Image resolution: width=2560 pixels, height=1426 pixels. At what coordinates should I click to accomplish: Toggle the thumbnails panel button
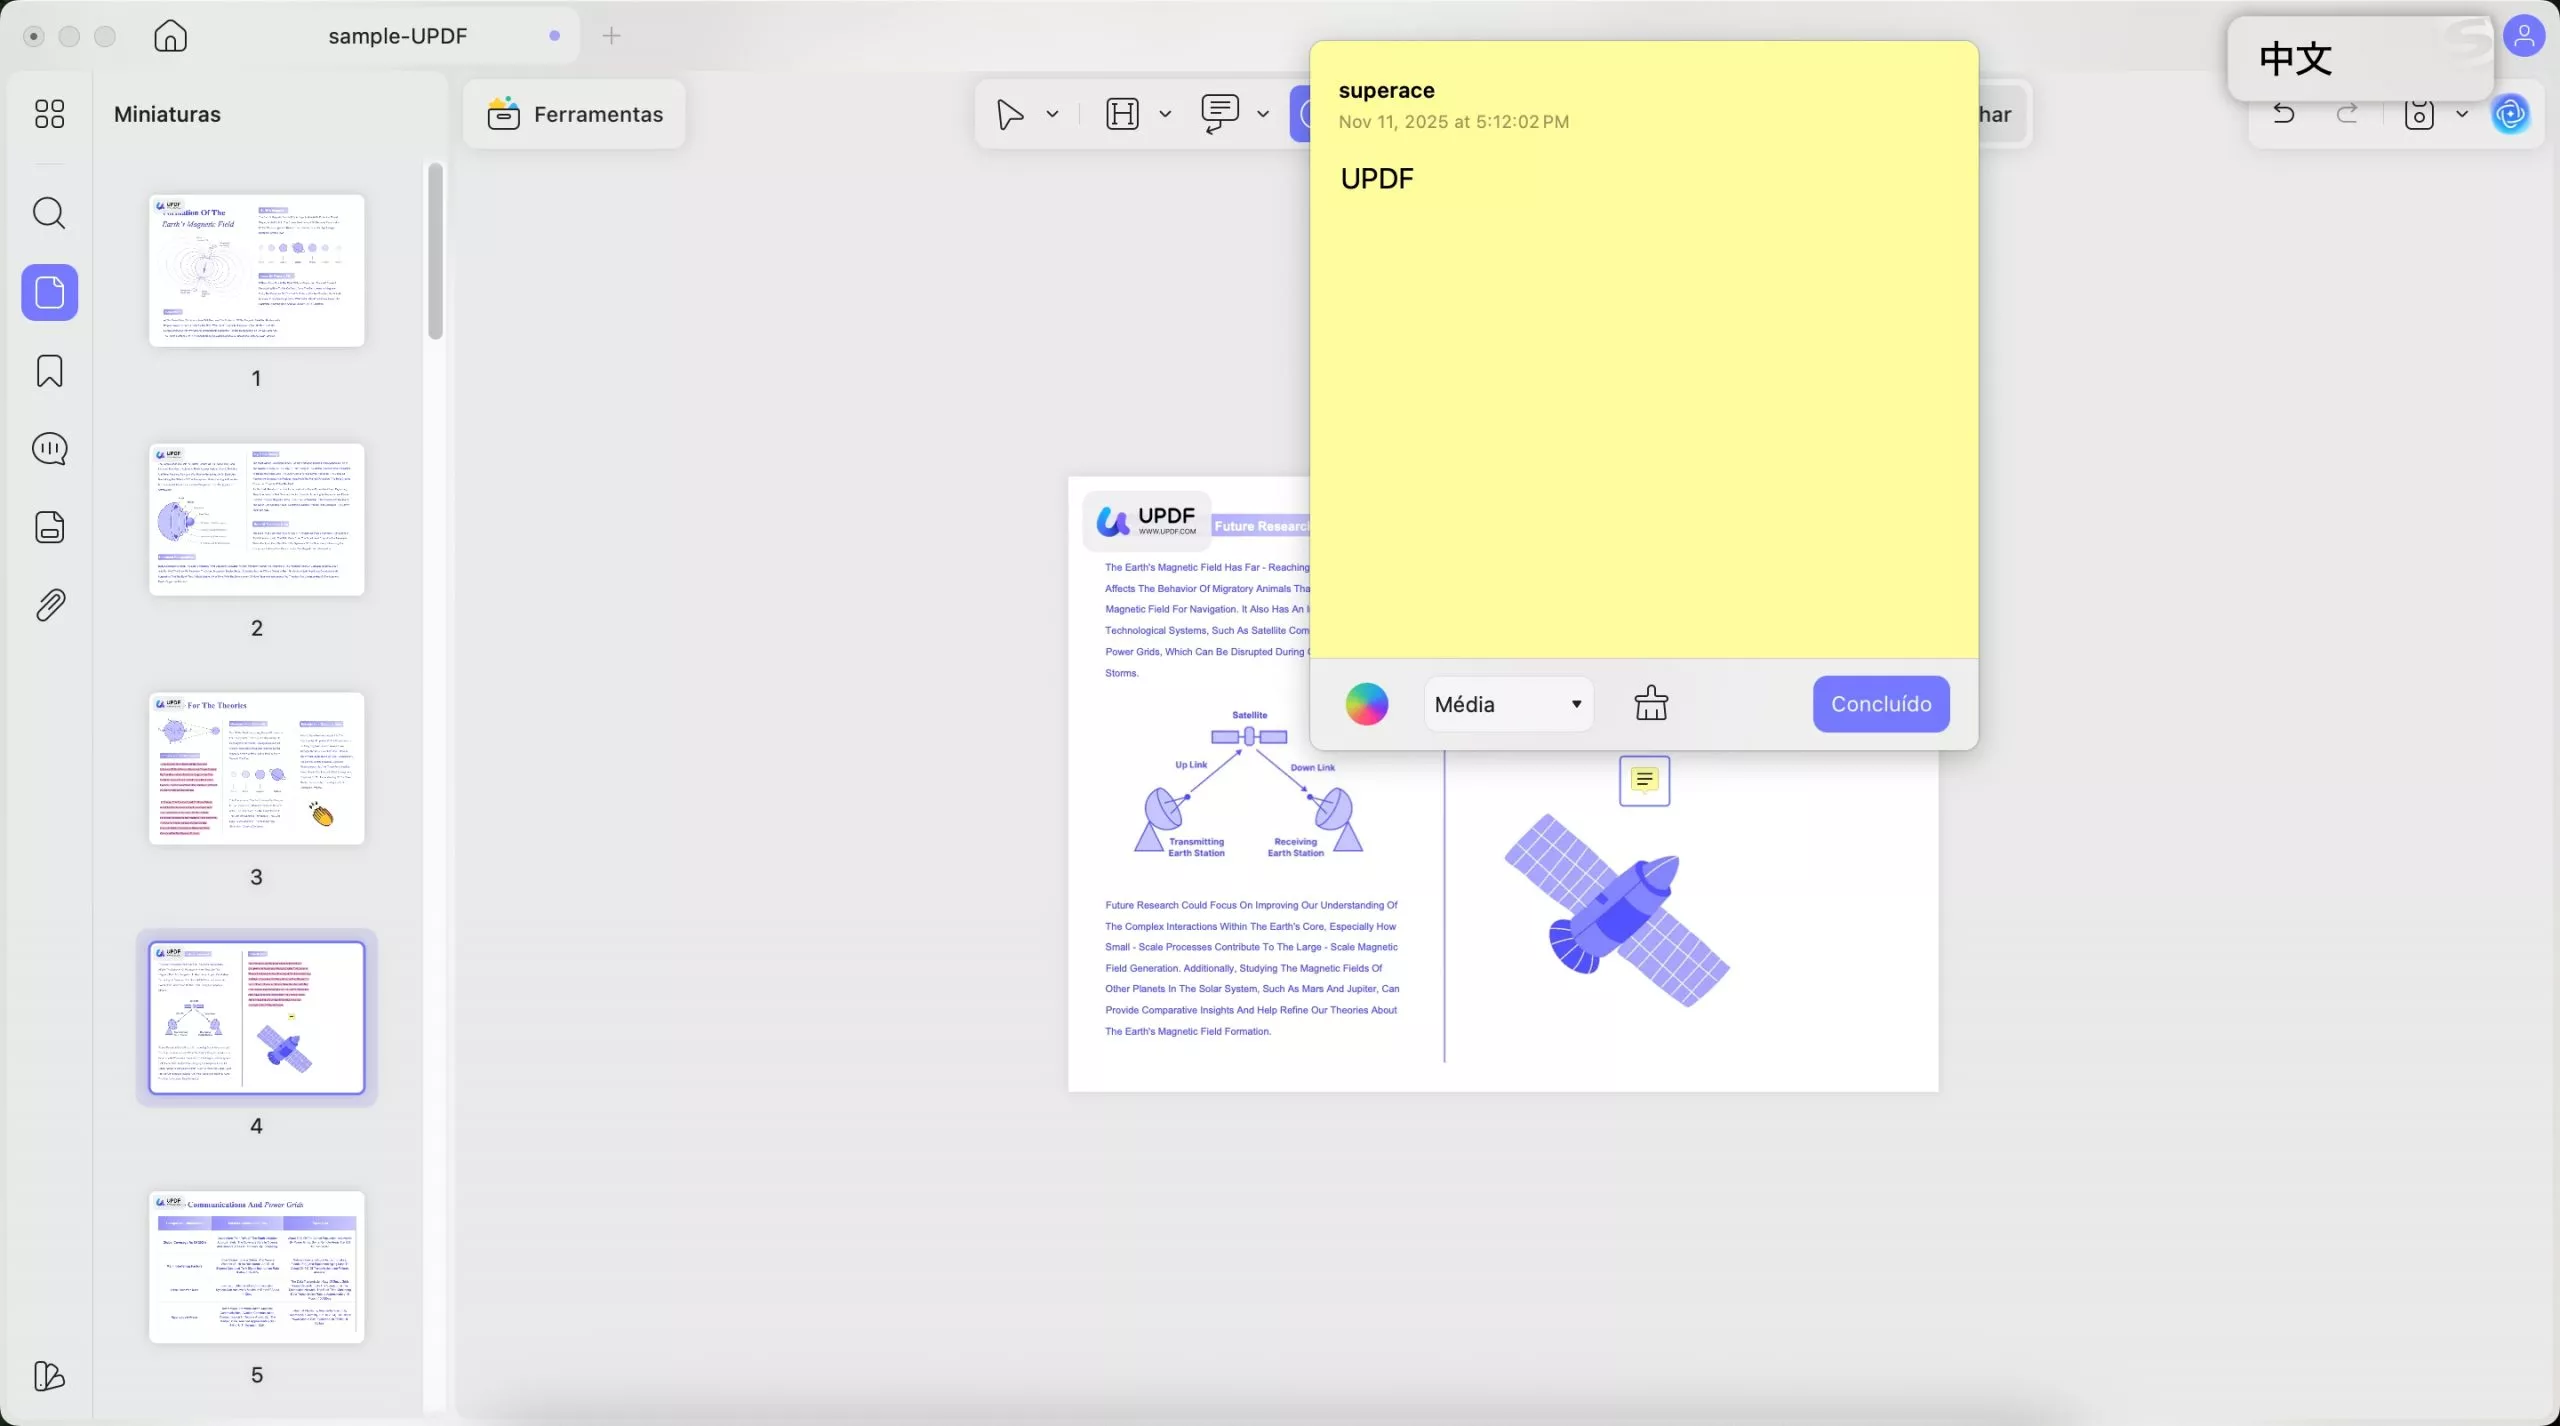pyautogui.click(x=49, y=293)
